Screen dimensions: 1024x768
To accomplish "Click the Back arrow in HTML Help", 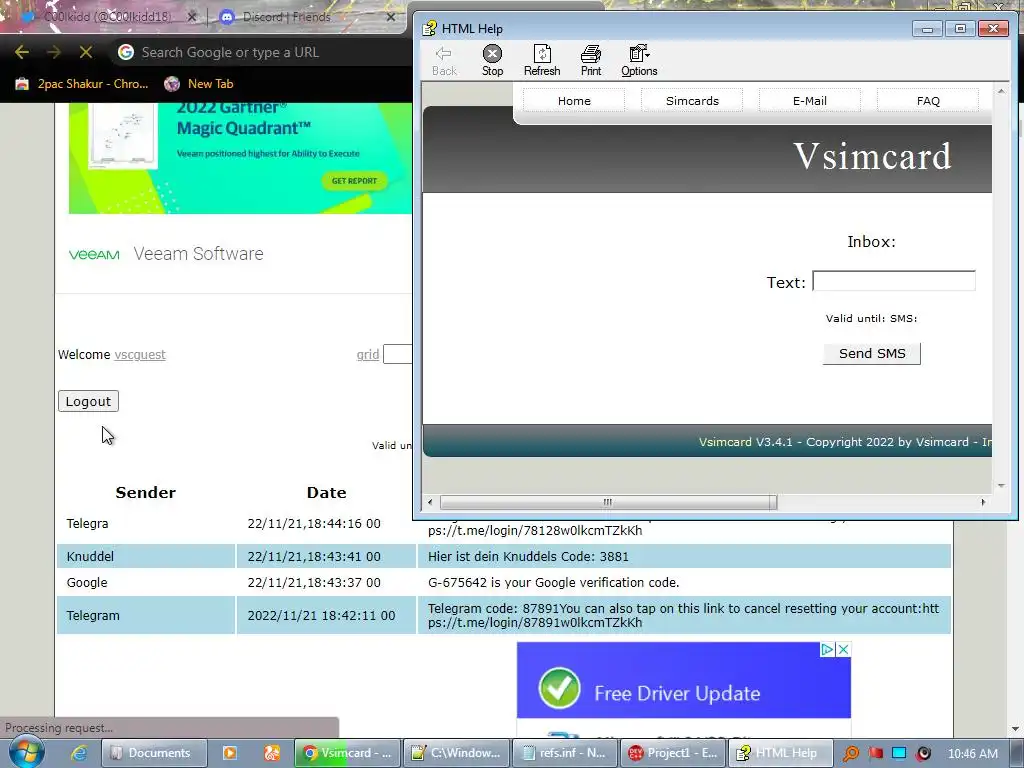I will tap(444, 61).
